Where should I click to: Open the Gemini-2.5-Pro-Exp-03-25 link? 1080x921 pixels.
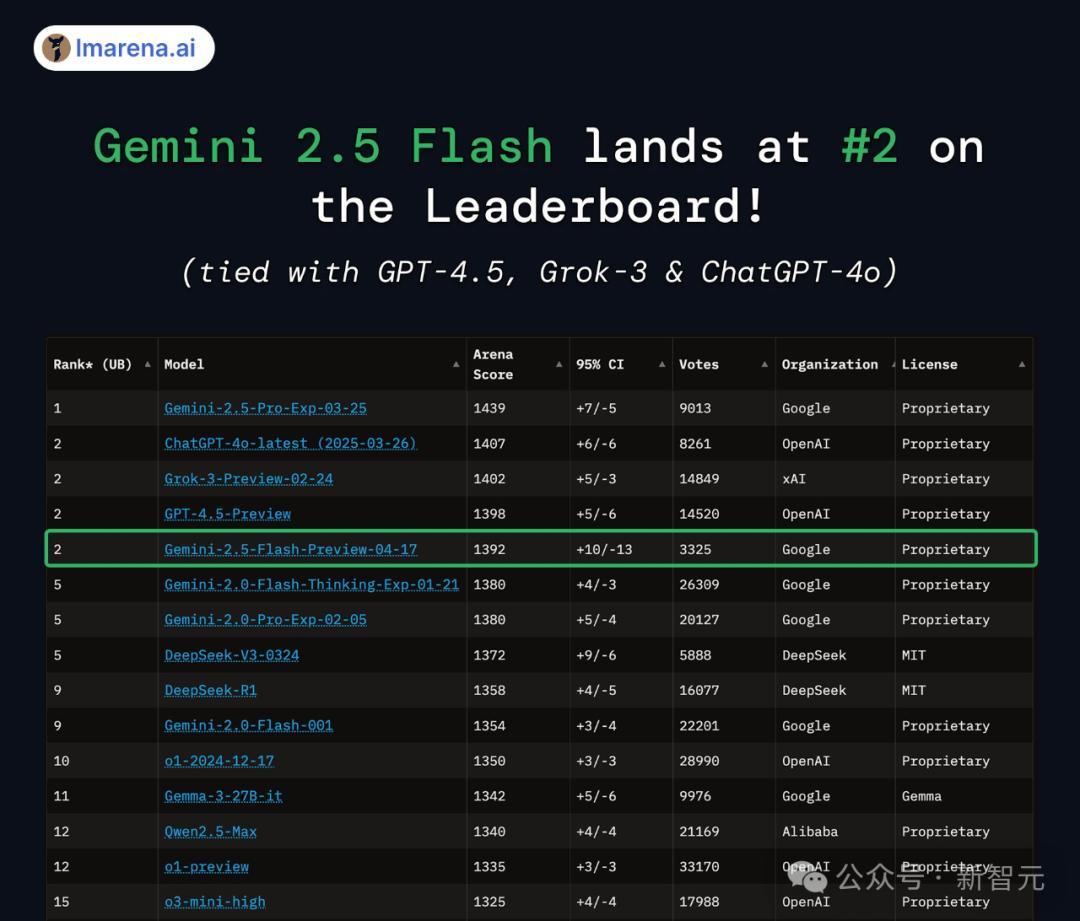point(265,408)
